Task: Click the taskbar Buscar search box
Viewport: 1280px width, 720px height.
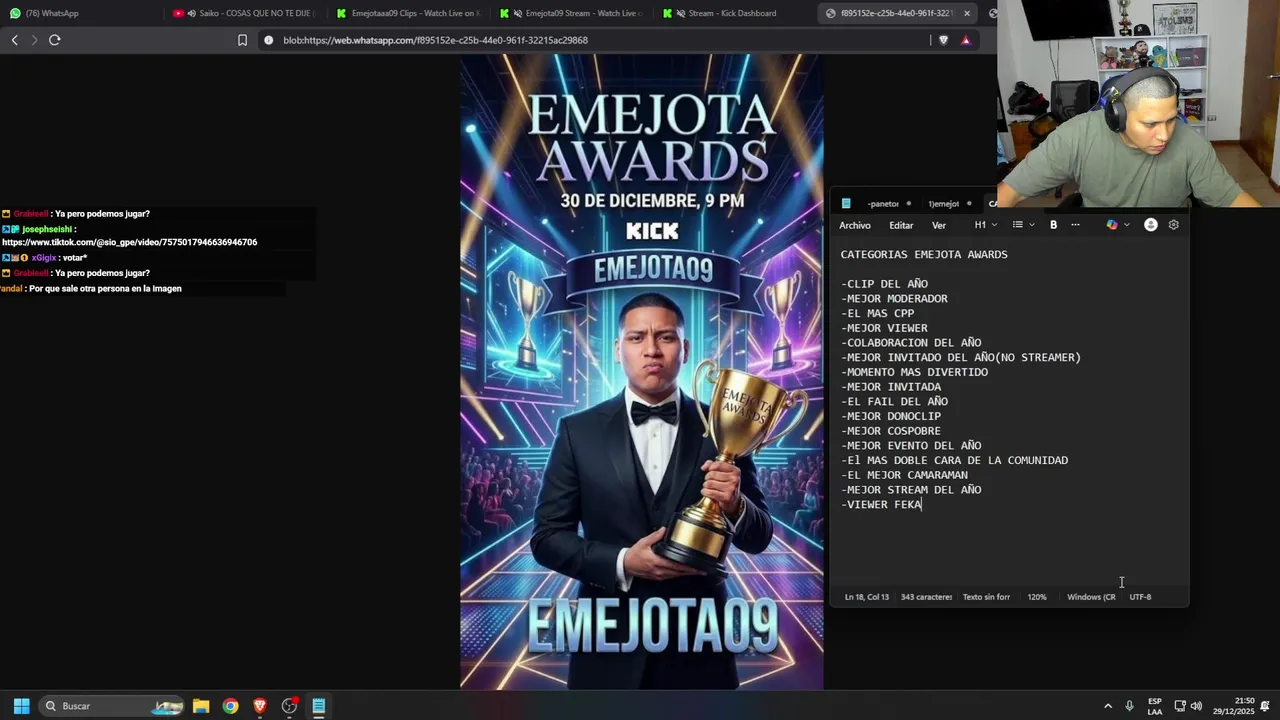Action: pyautogui.click(x=112, y=706)
